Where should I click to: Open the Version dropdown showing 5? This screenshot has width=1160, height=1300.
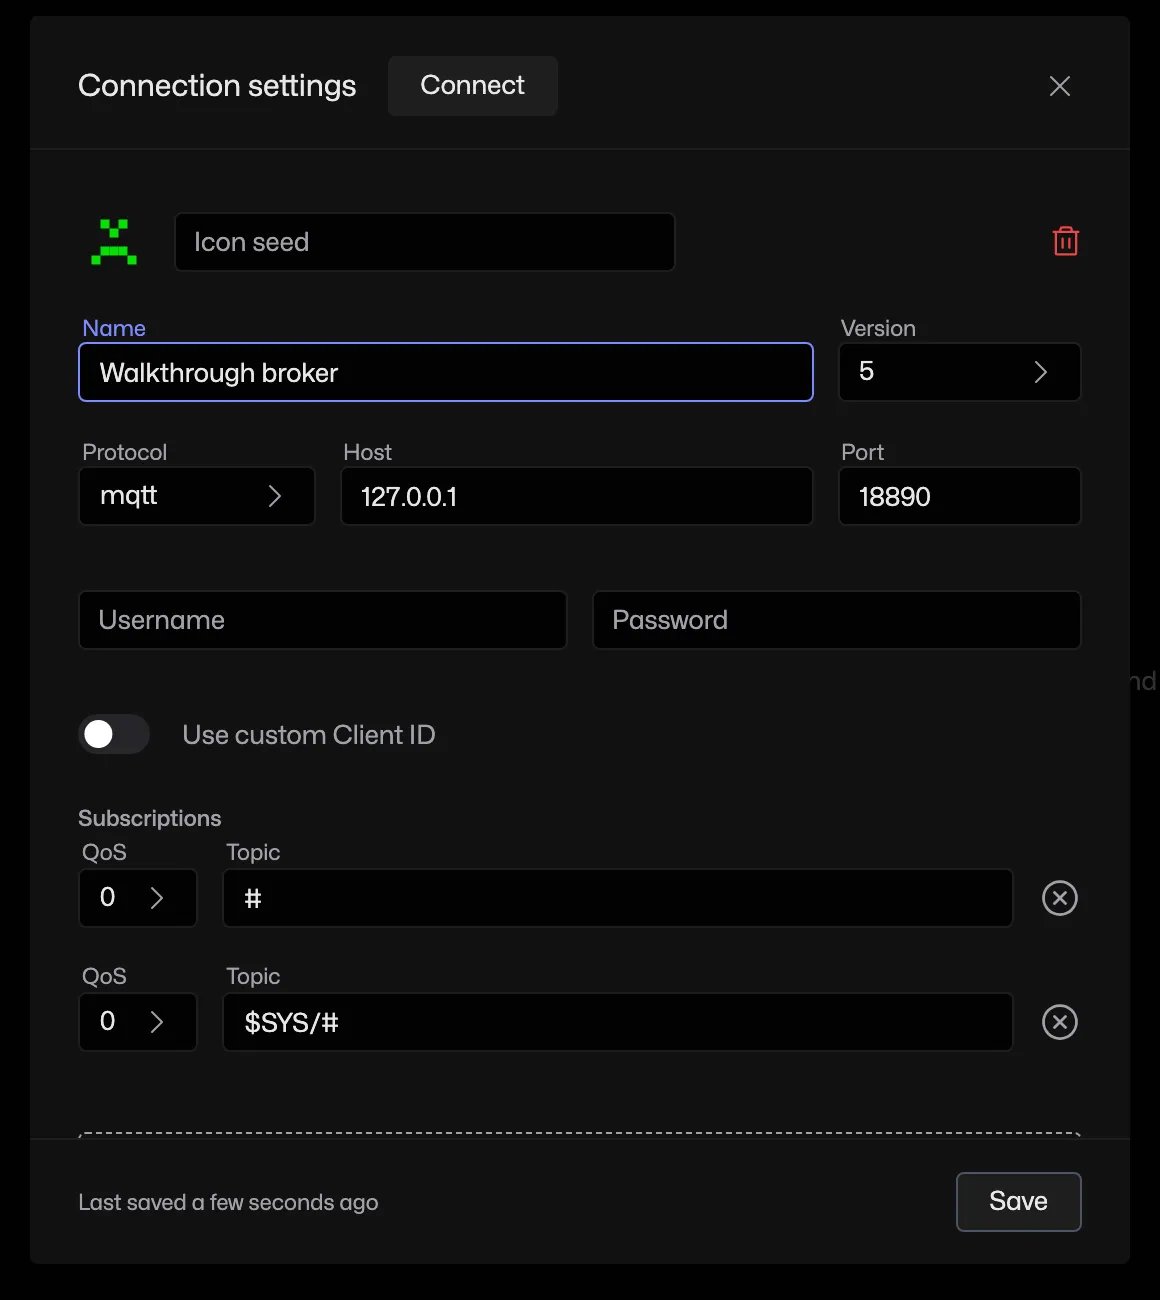coord(960,372)
